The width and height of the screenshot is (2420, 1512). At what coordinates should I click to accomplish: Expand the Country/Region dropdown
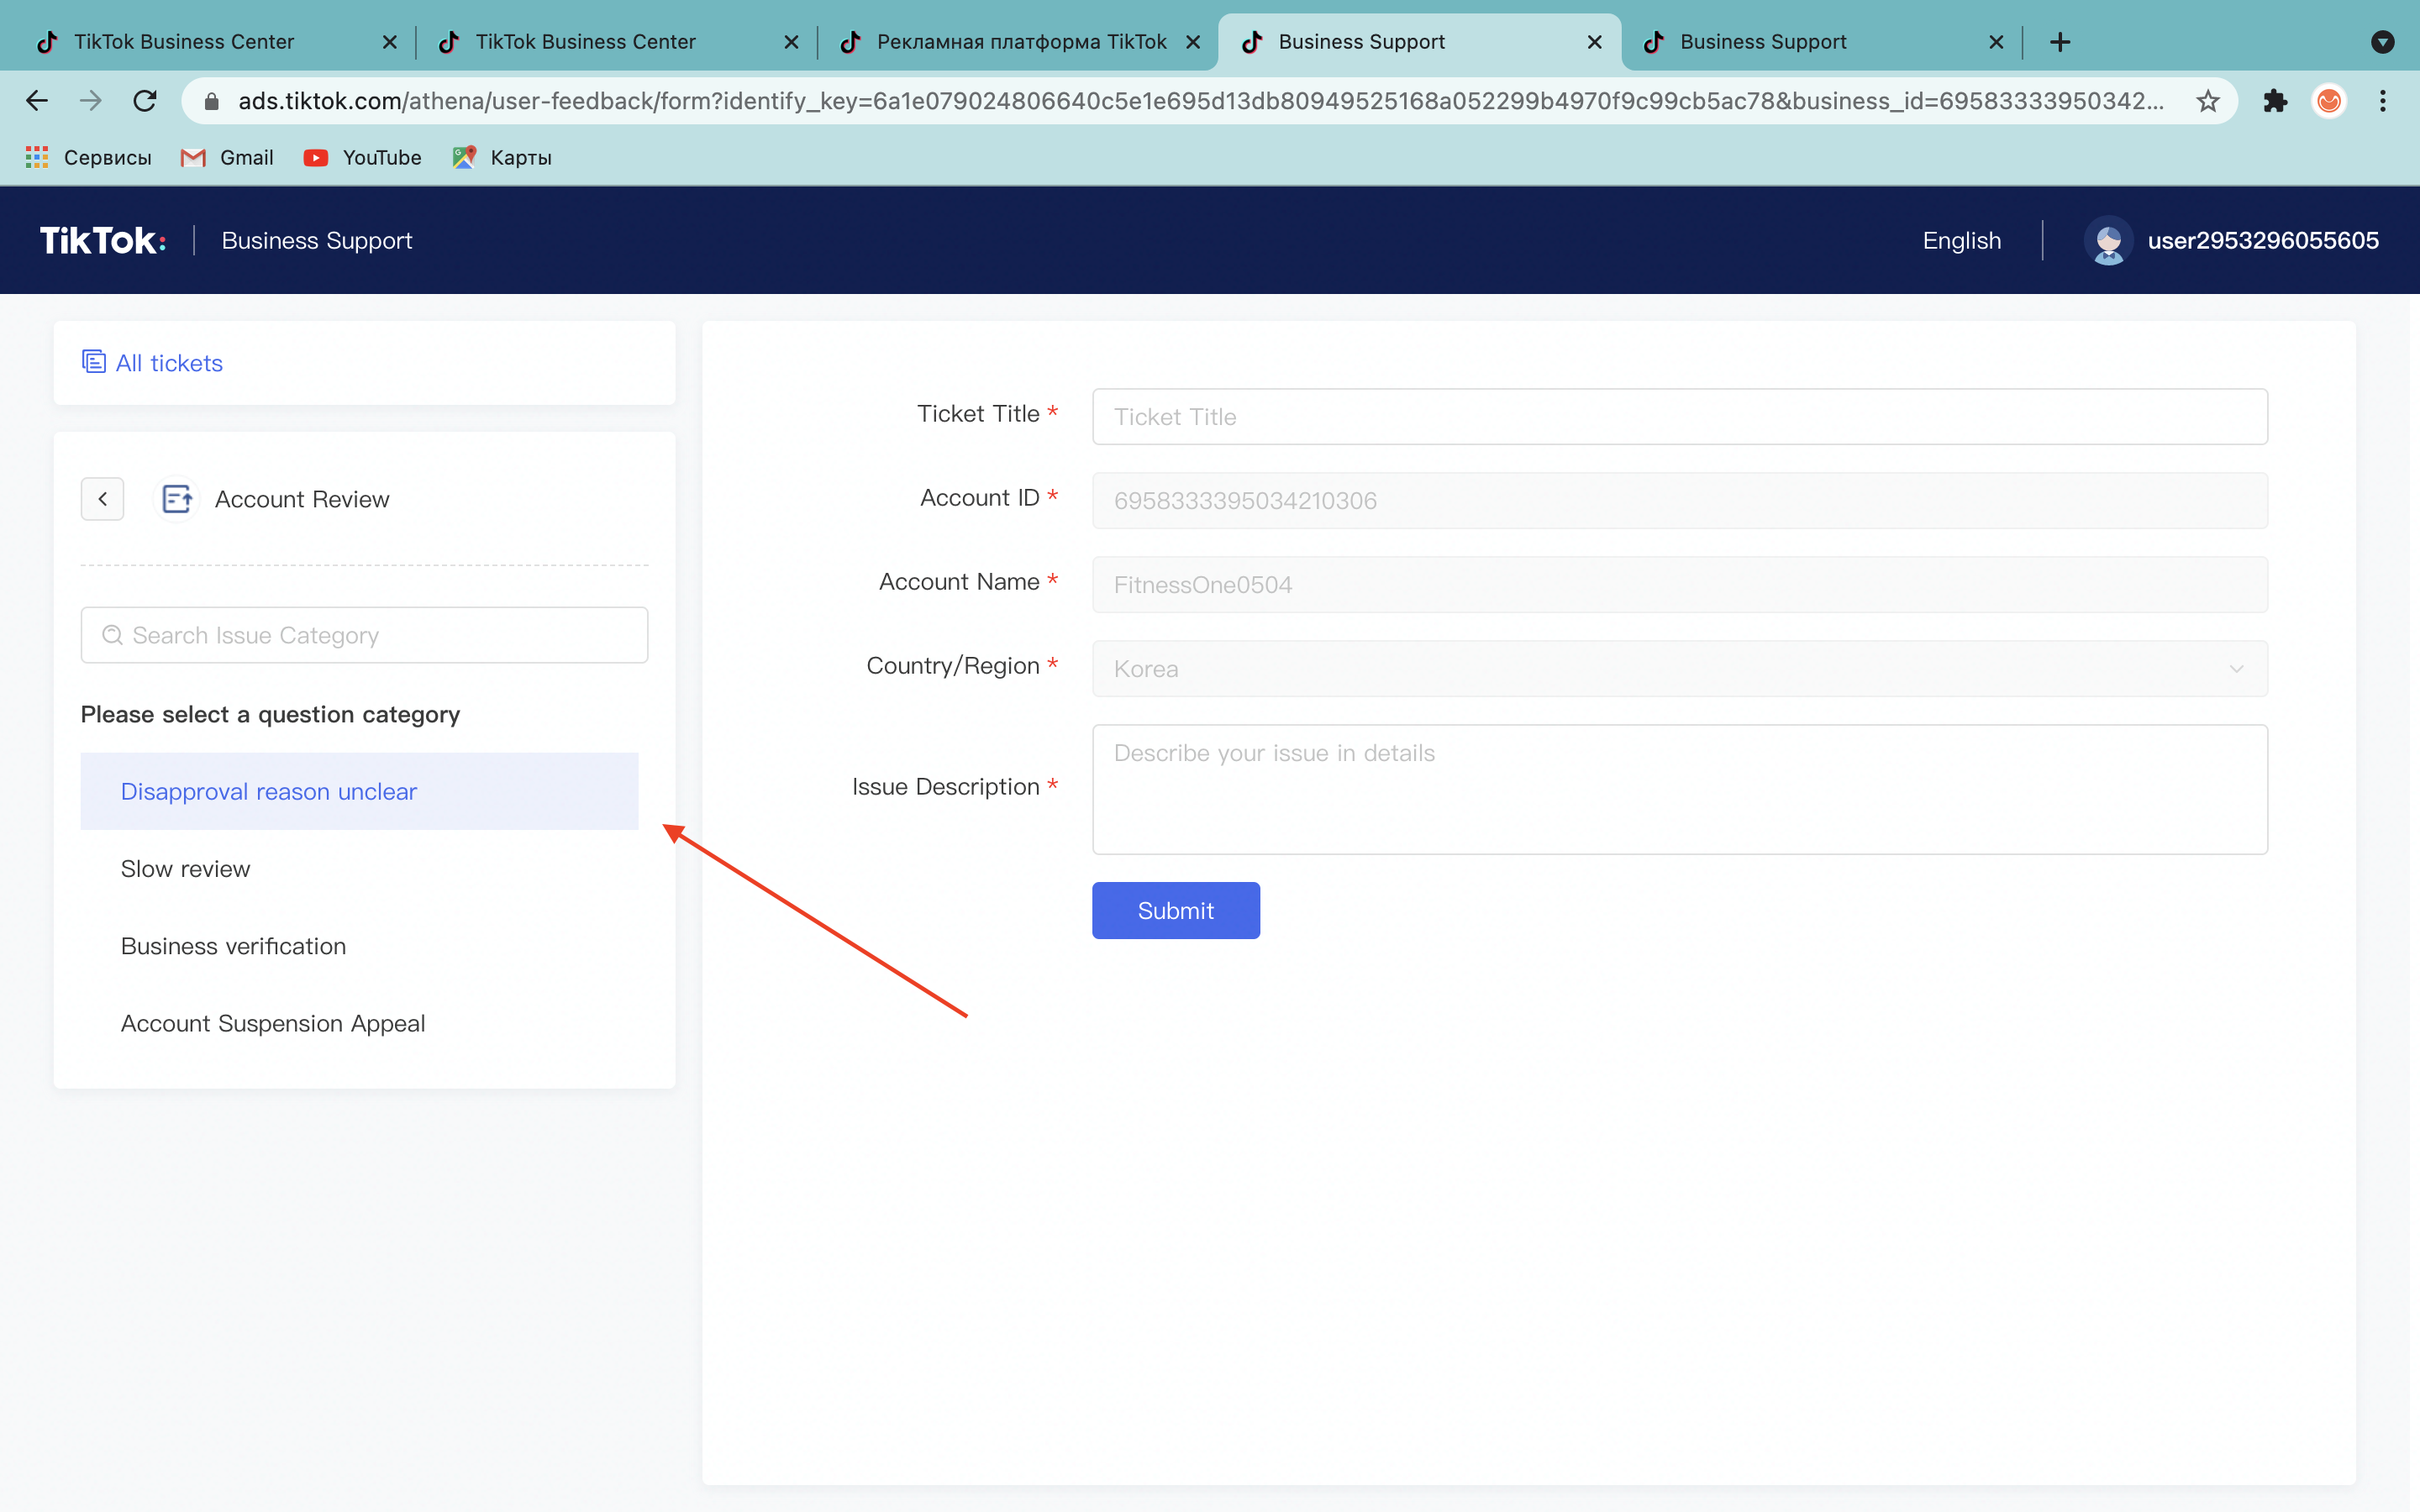pos(1679,669)
